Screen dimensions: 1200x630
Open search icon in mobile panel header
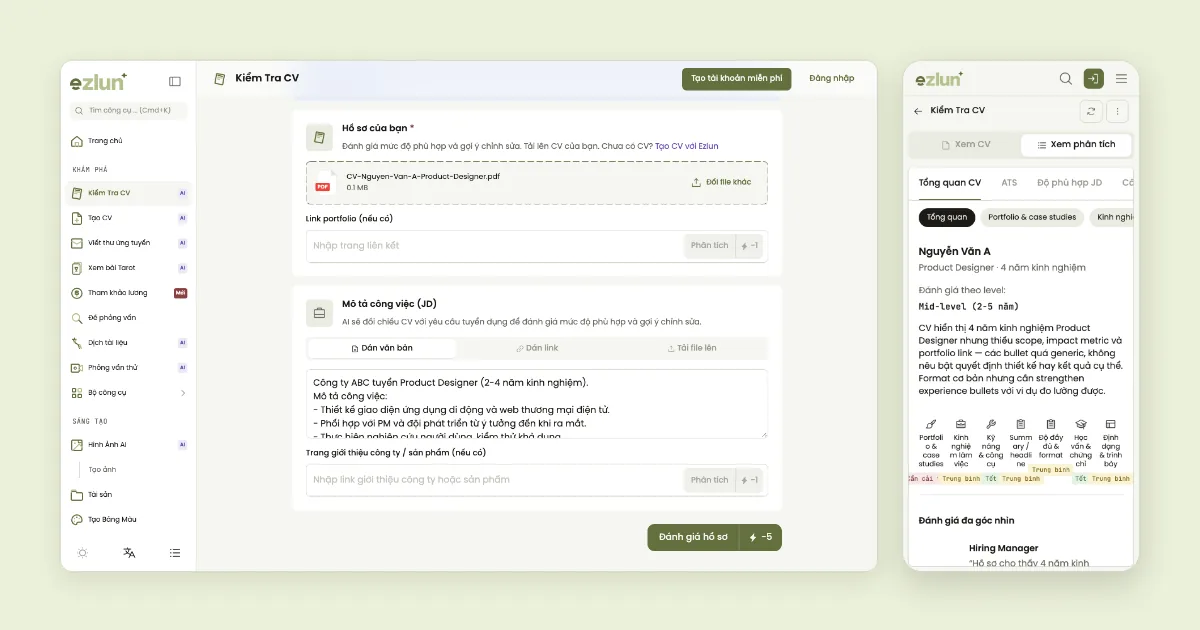(1066, 79)
